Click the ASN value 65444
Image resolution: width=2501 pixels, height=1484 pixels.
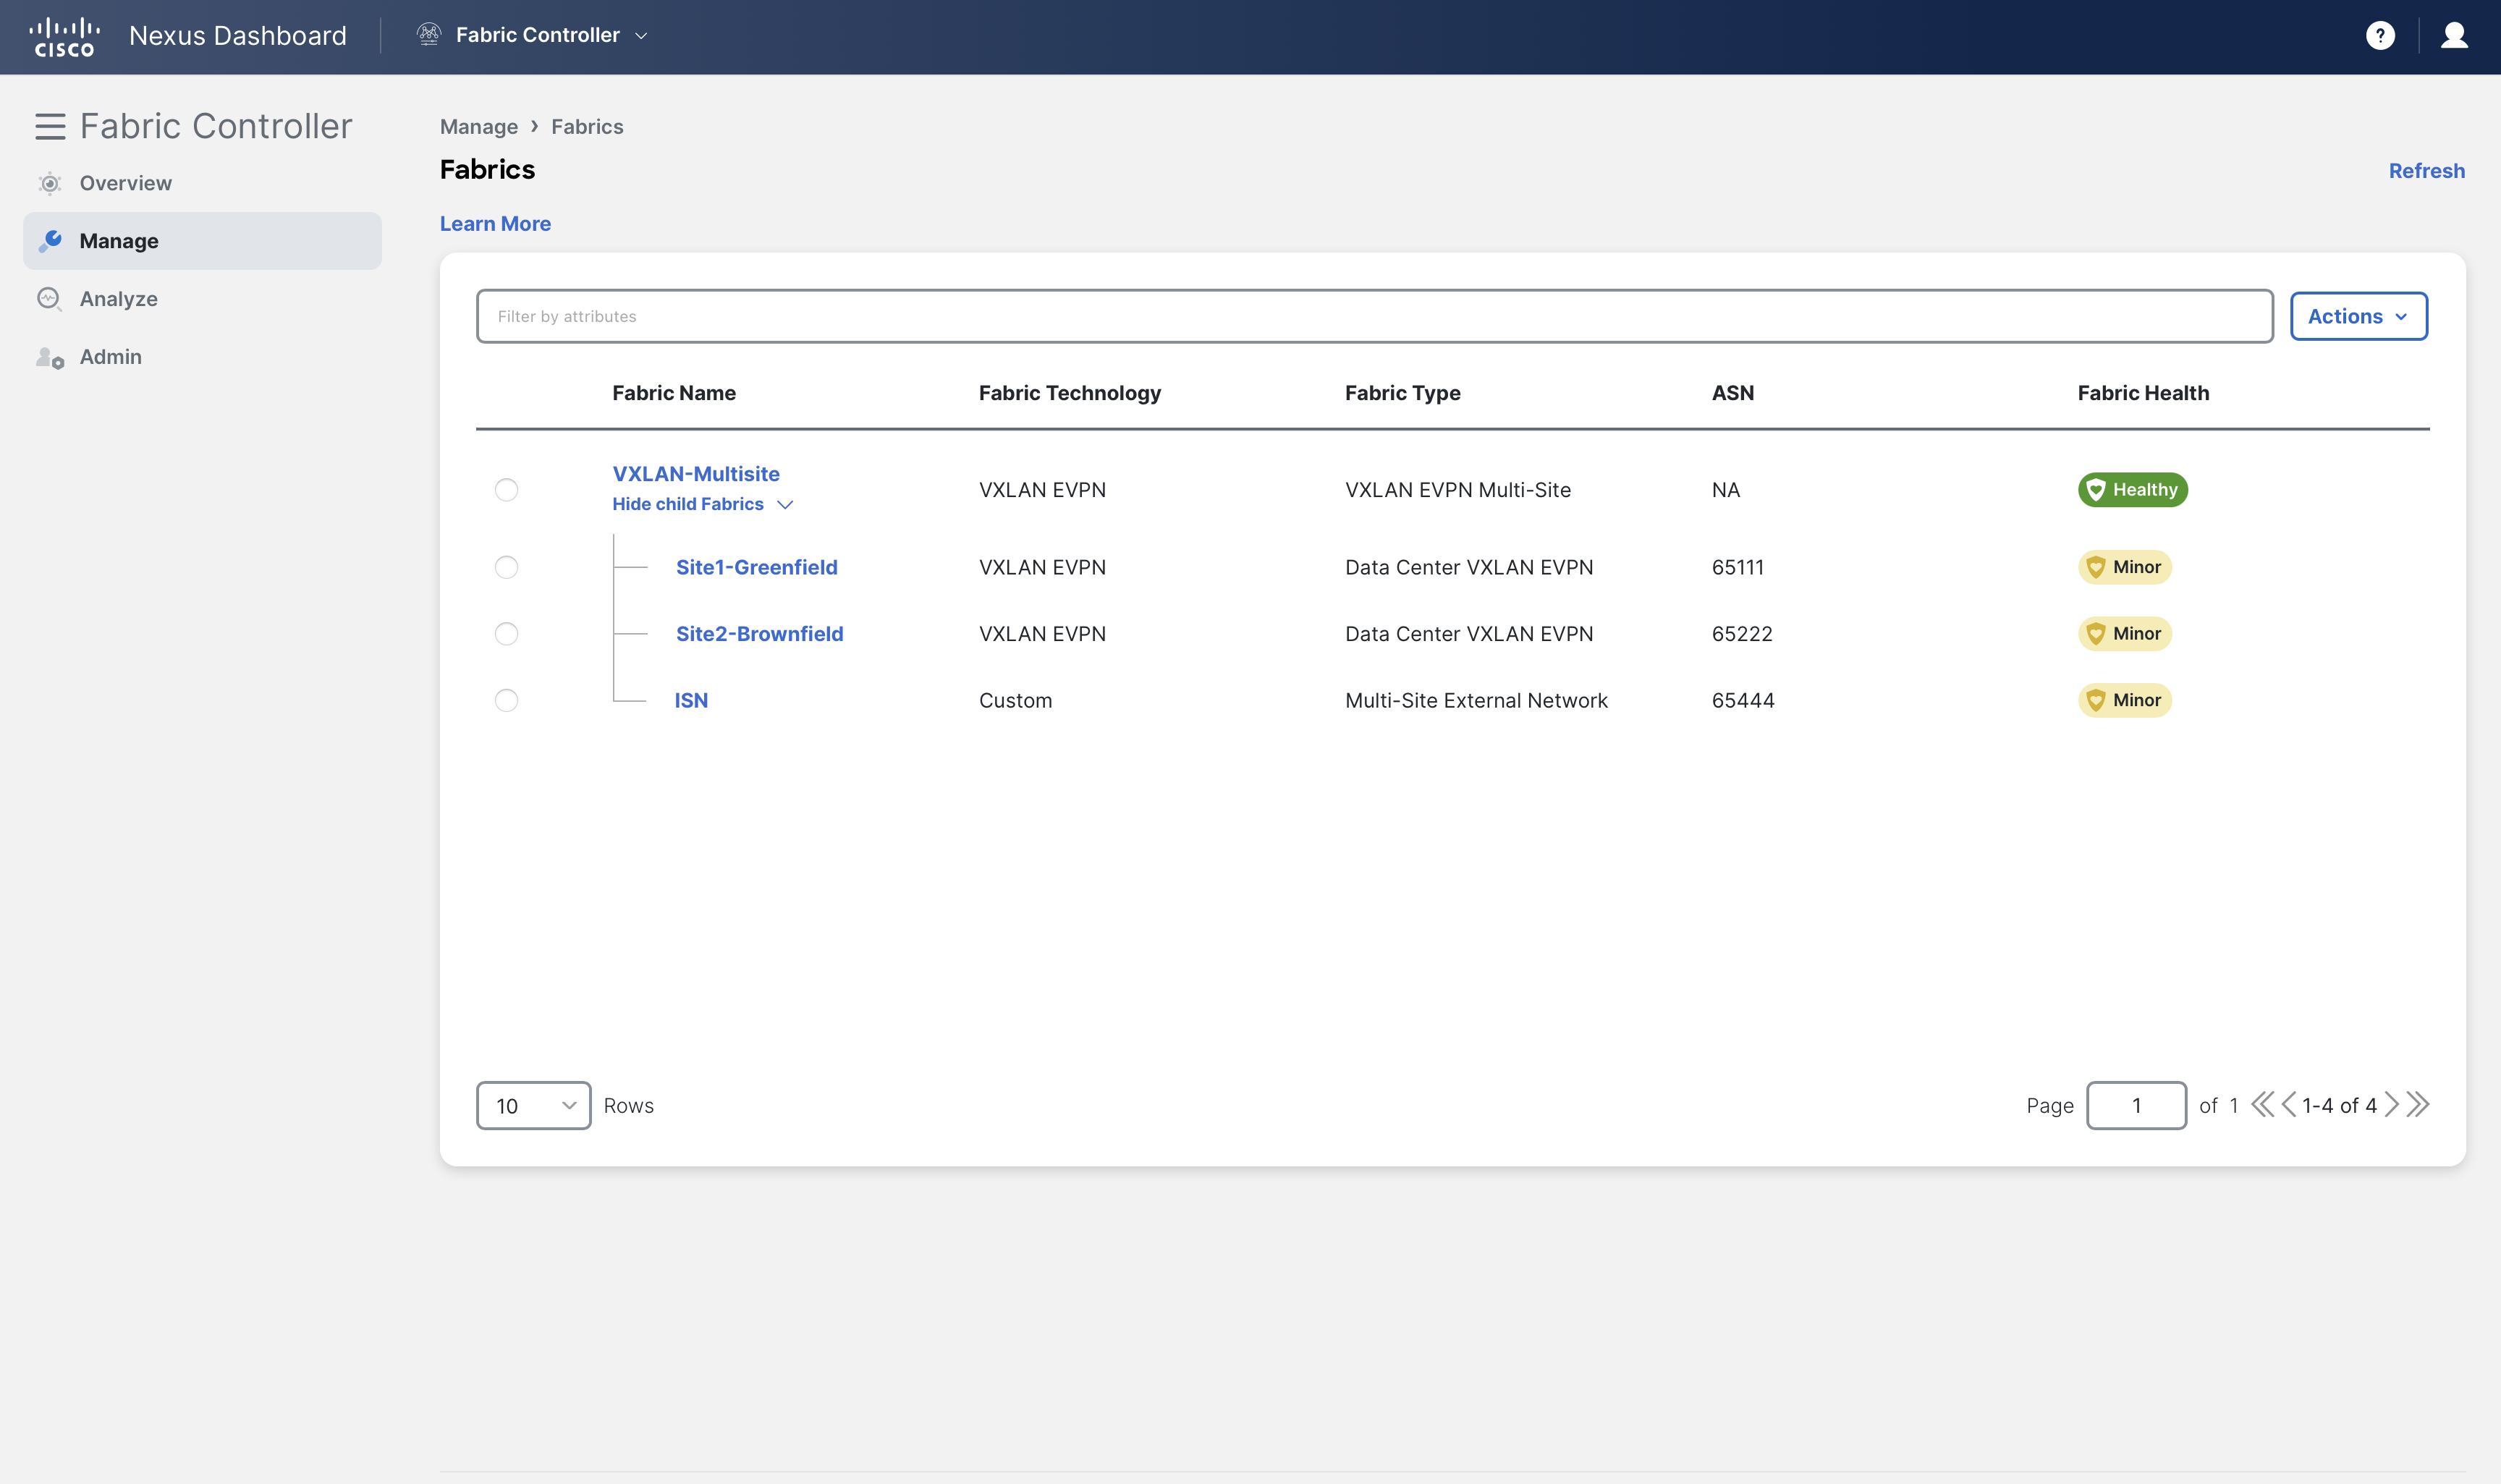click(1743, 700)
